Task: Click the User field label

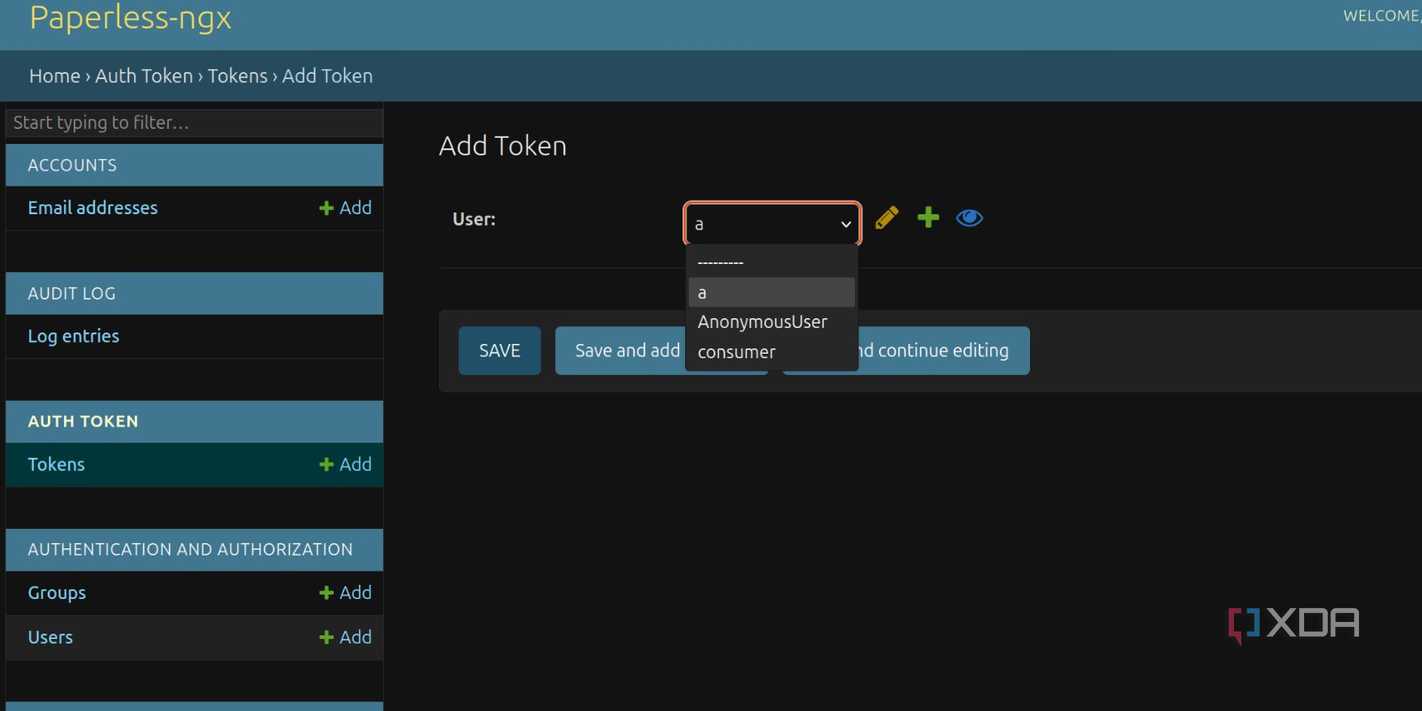Action: click(474, 219)
